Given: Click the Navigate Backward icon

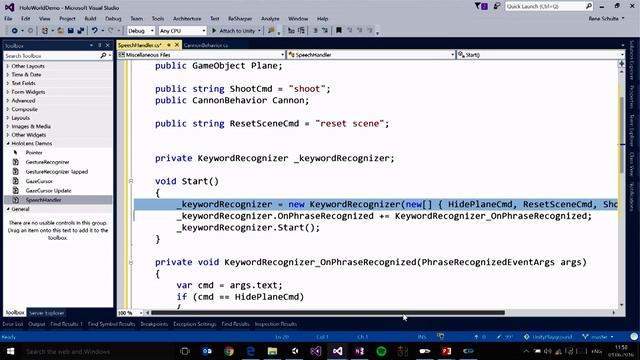Looking at the screenshot, I should point(14,31).
